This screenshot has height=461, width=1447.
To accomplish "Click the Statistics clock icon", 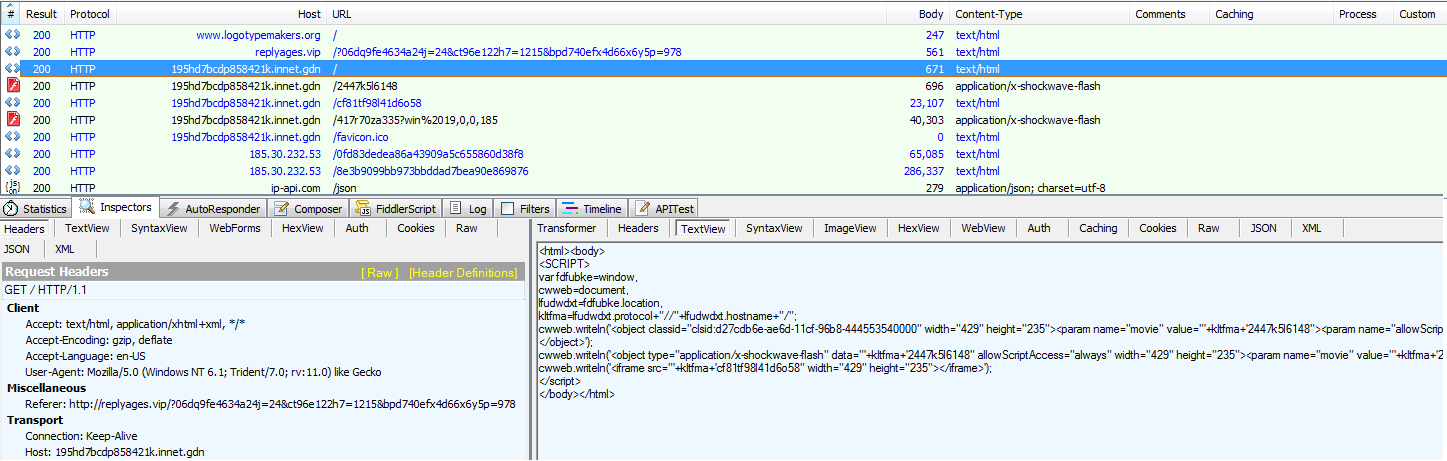I will [12, 209].
